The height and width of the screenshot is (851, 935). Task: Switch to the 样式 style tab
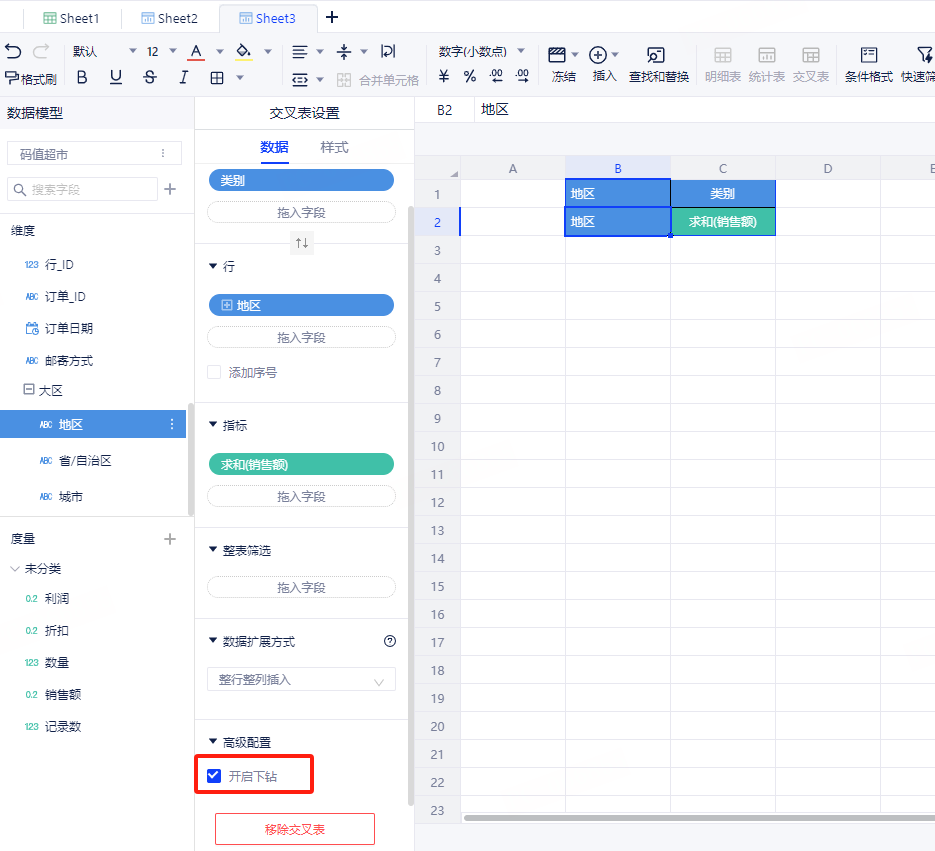click(334, 147)
